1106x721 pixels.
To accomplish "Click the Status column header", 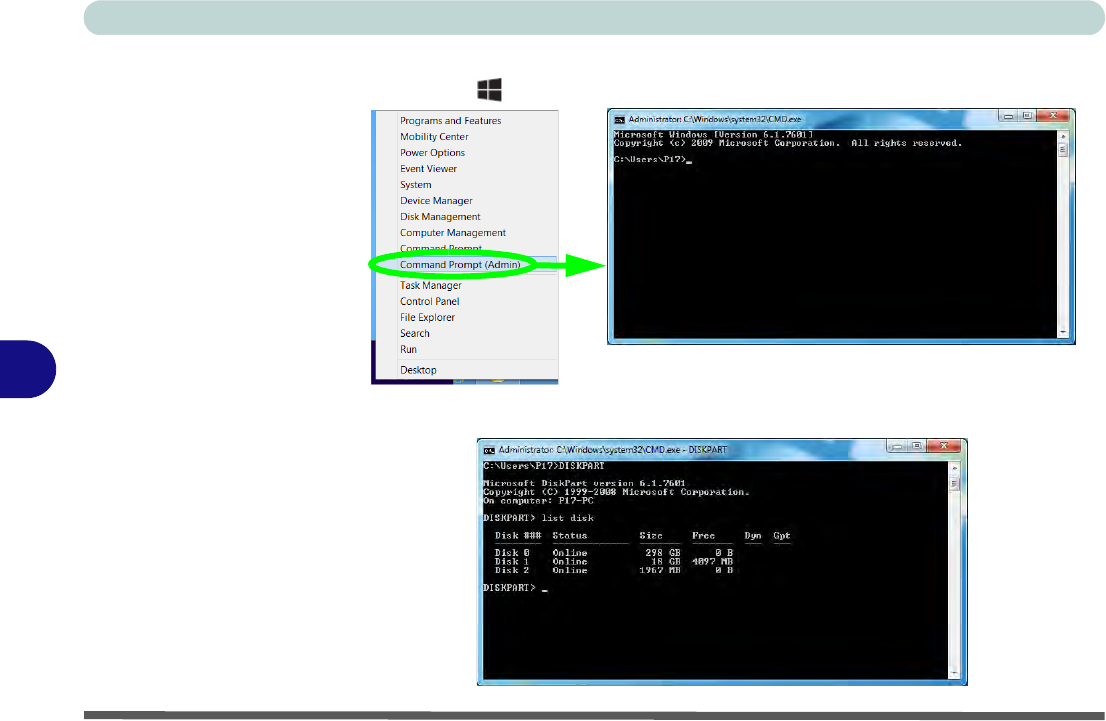I will [569, 535].
